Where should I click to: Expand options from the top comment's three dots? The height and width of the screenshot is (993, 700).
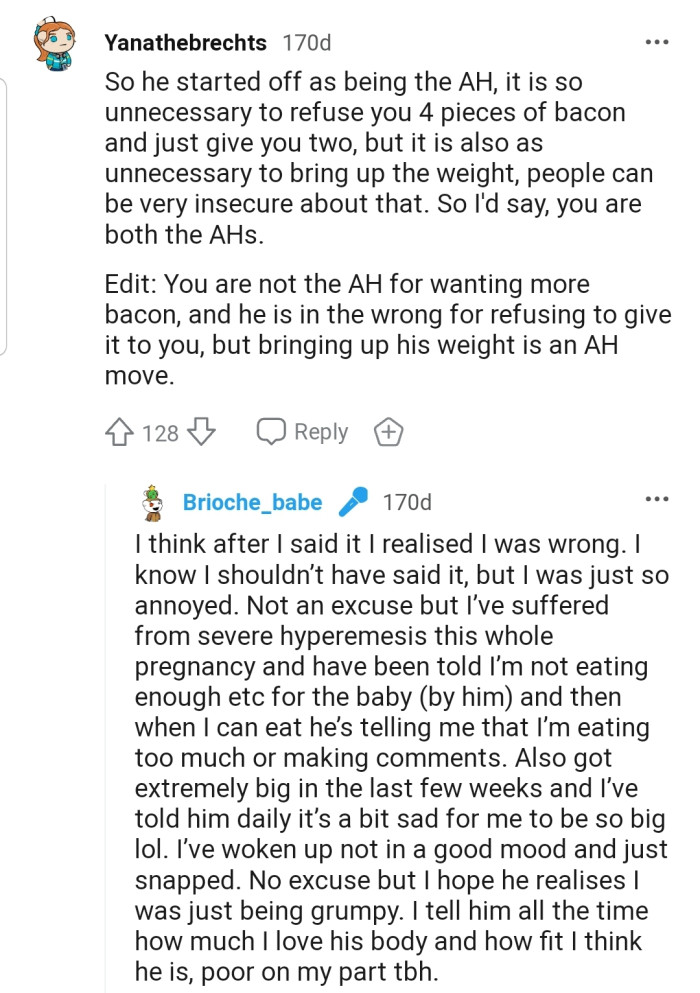click(x=658, y=40)
